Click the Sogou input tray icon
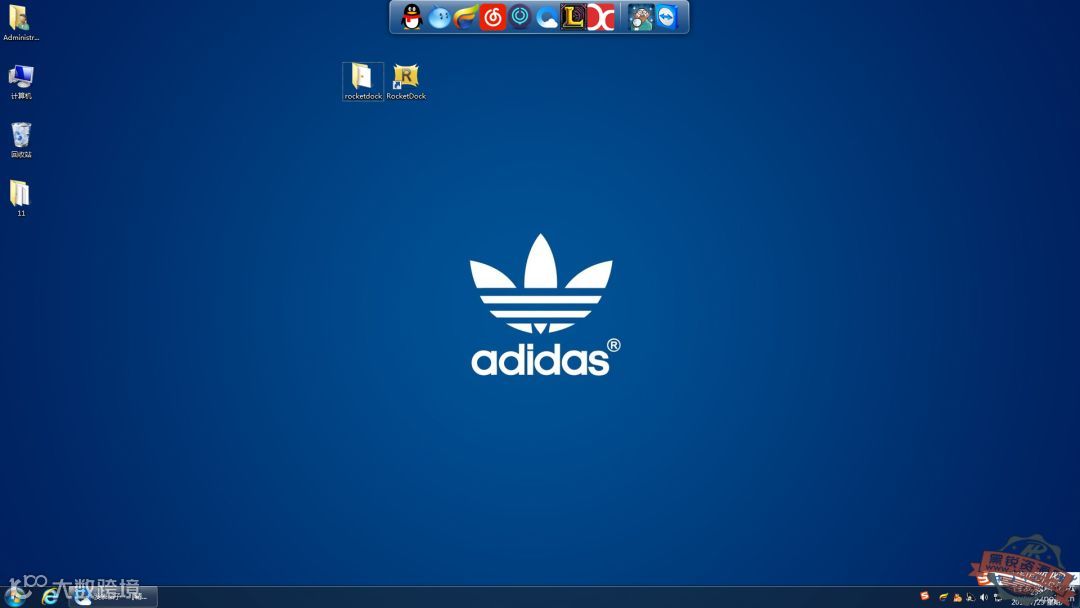 pyautogui.click(x=924, y=596)
